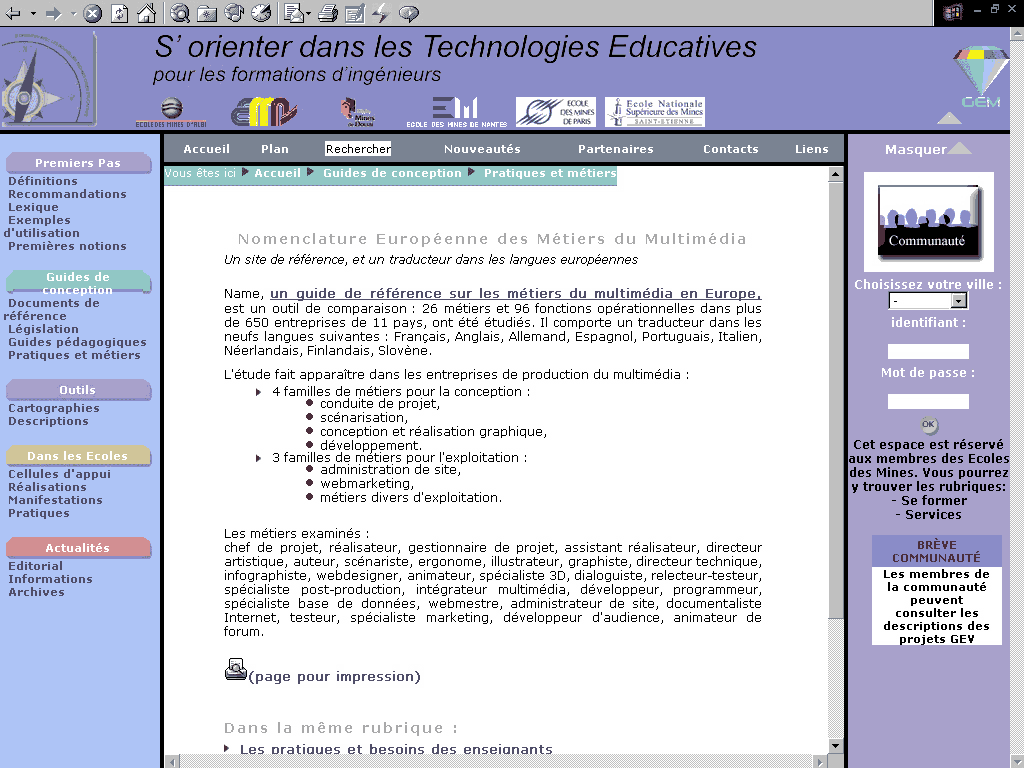Screen dimensions: 1024x768
Task: Click the Refresh page icon
Action: click(x=119, y=13)
